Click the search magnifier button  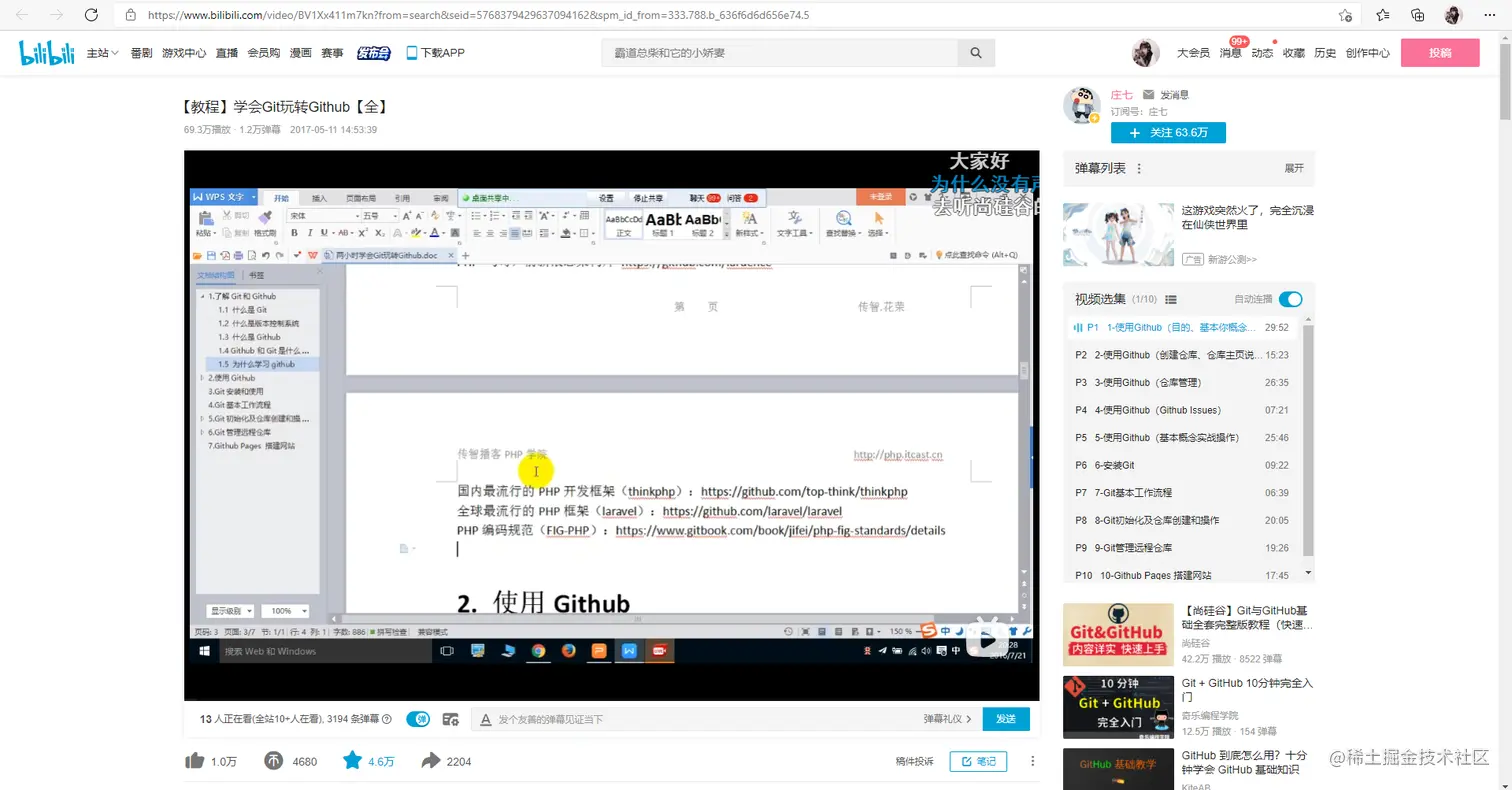[976, 53]
